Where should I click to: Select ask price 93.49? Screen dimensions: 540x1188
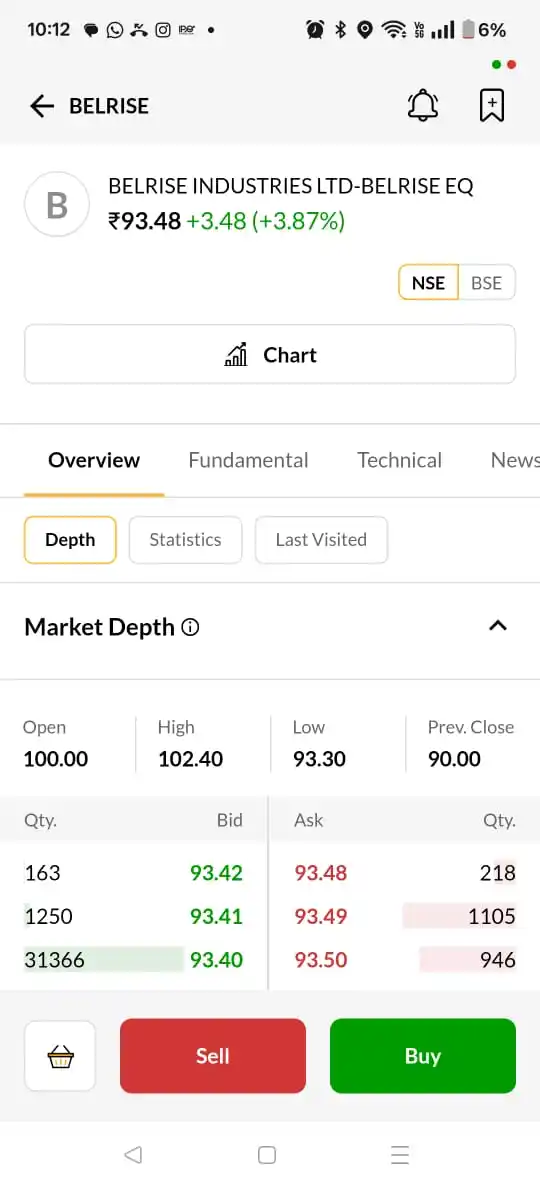(x=321, y=917)
